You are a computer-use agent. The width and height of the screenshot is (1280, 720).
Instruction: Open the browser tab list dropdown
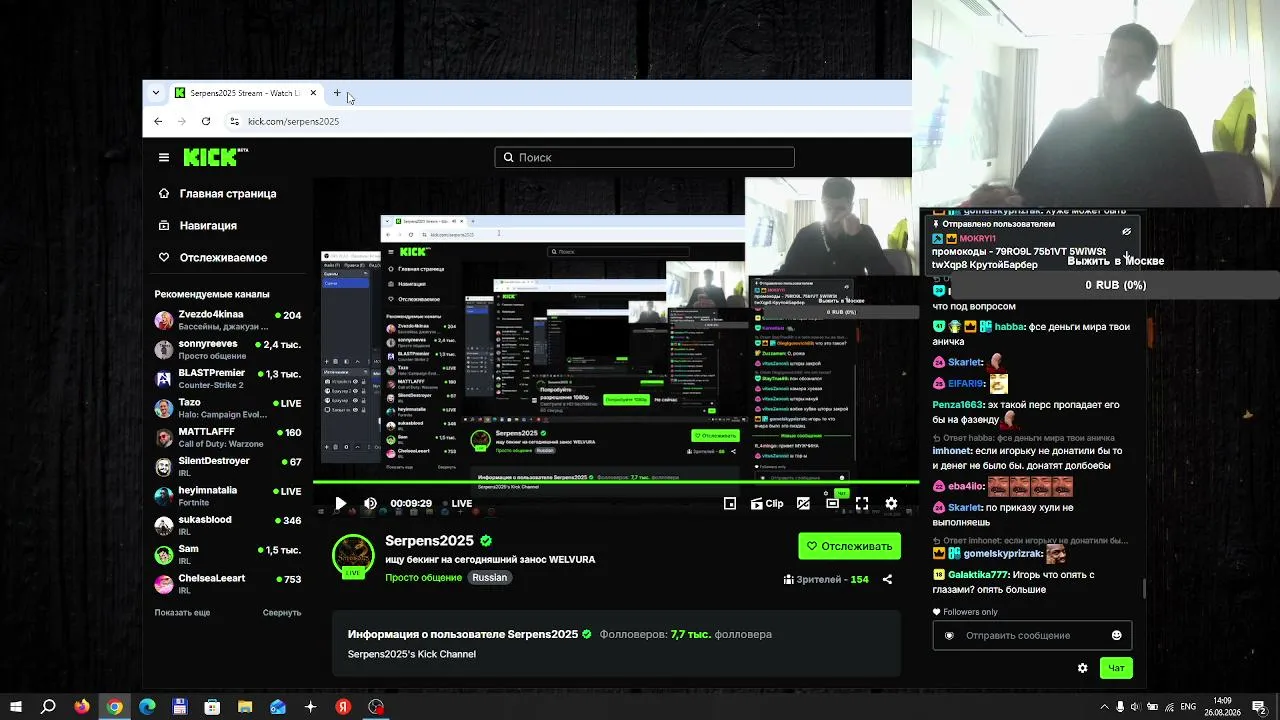[x=155, y=93]
